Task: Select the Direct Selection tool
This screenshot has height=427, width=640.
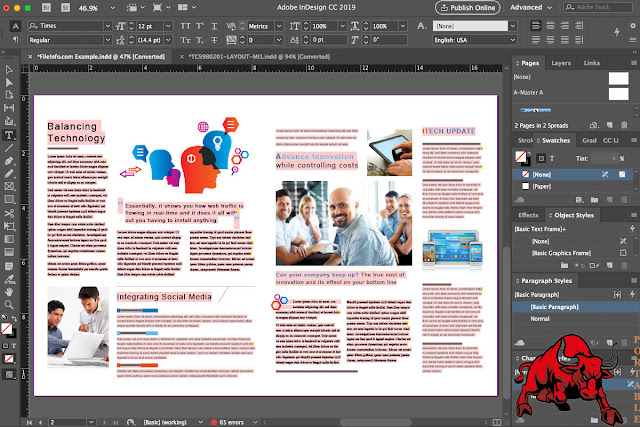Action: tap(9, 82)
